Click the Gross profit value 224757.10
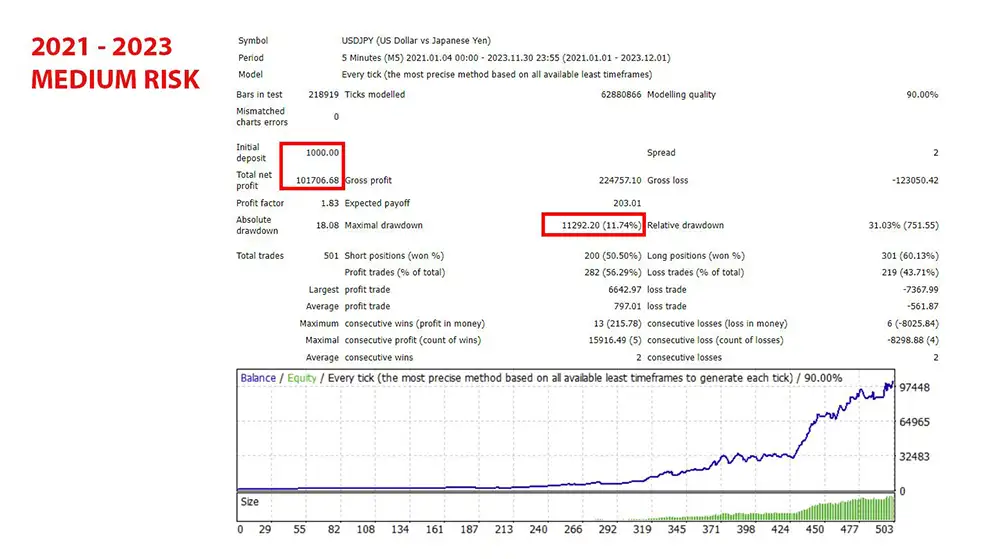This screenshot has width=1000, height=559. (614, 181)
